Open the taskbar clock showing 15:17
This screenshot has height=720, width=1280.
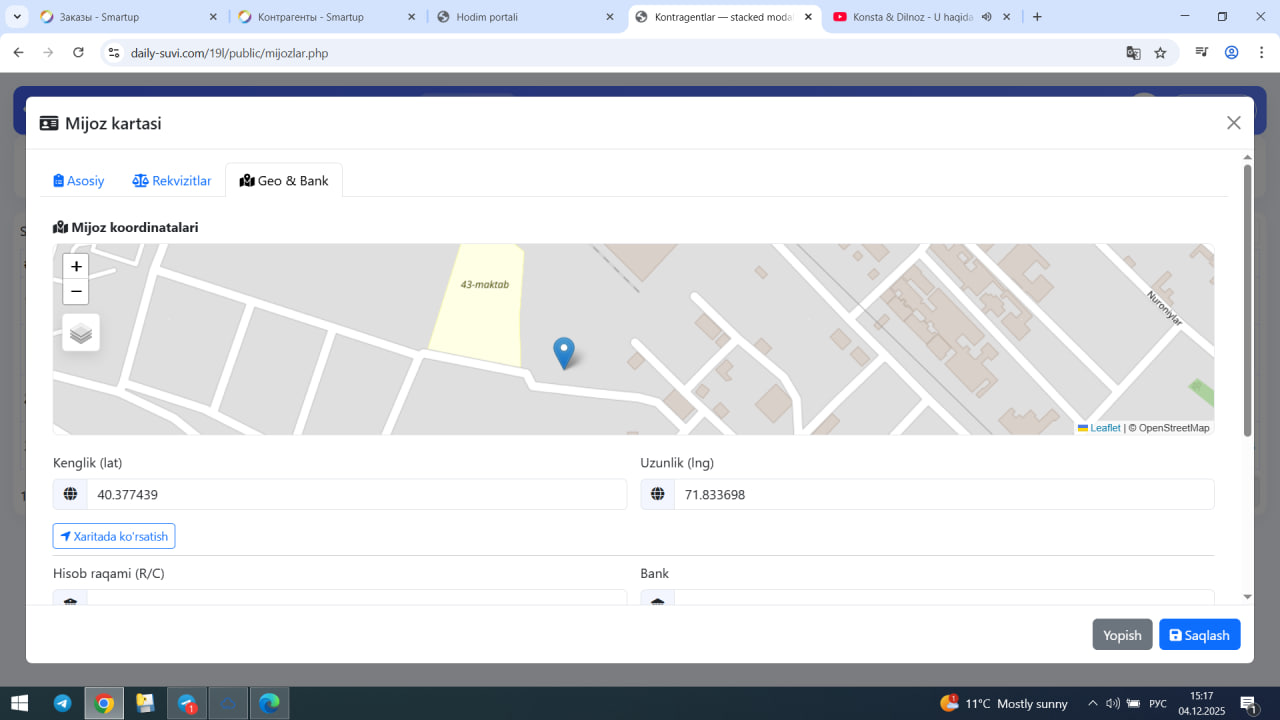click(1201, 703)
